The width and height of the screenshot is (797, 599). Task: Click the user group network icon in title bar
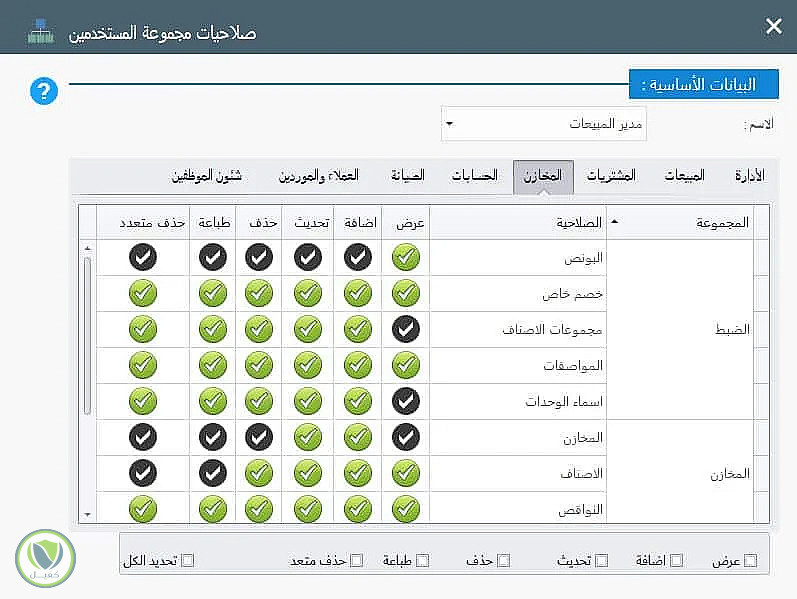tap(41, 32)
